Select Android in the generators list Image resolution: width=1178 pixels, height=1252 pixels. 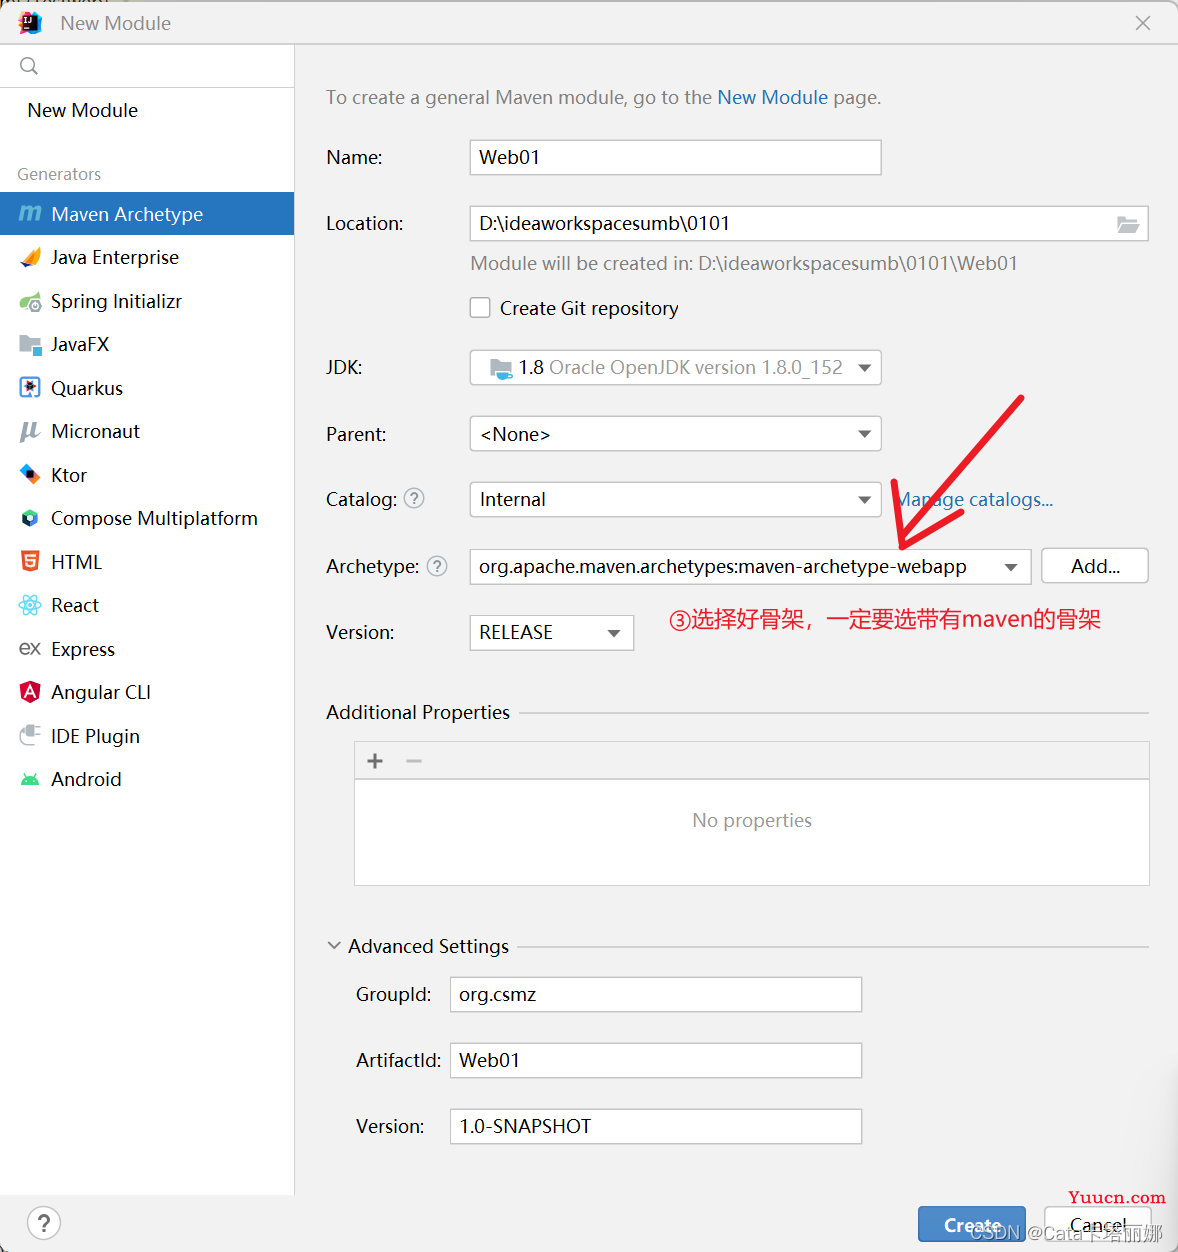pos(147,779)
